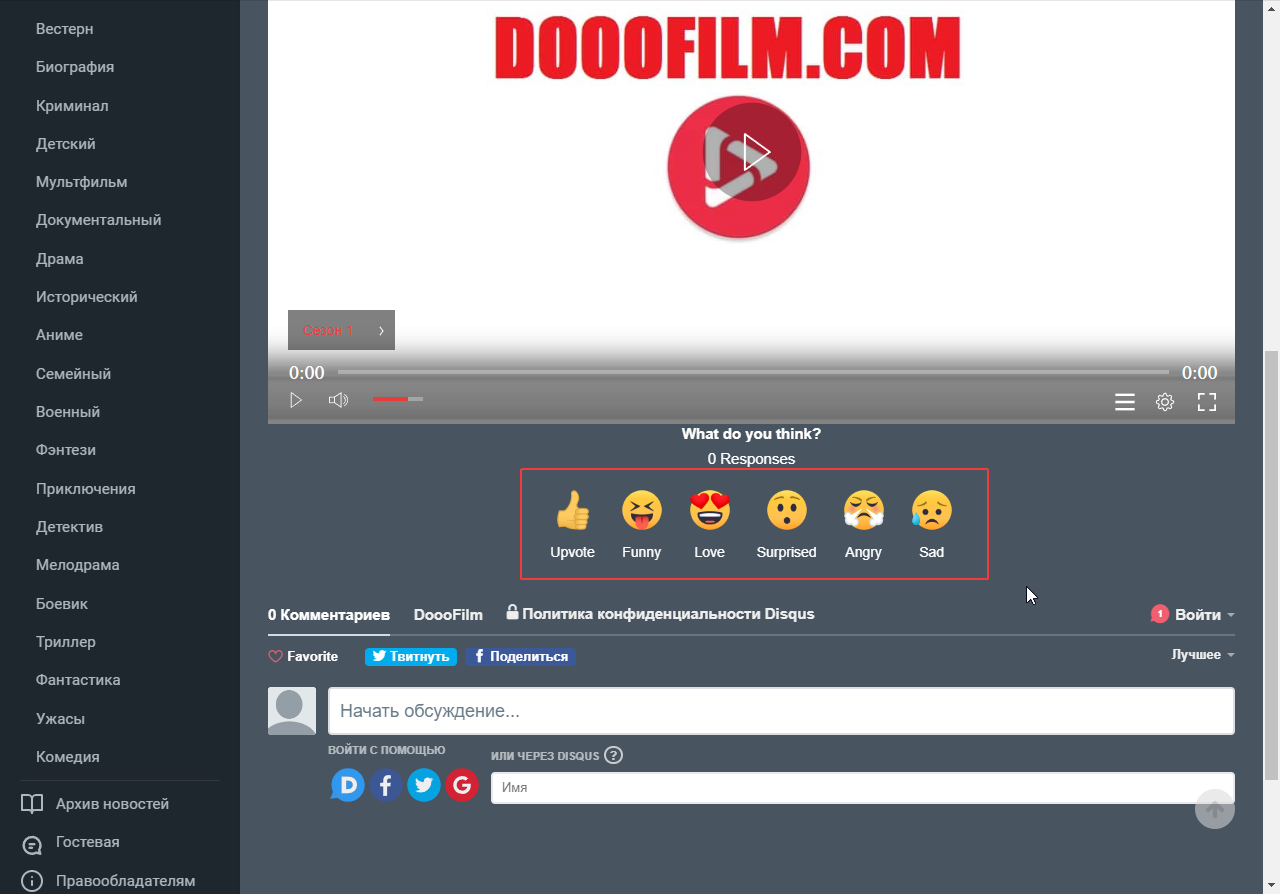Sign in using the Google icon
1280x894 pixels.
[x=462, y=786]
